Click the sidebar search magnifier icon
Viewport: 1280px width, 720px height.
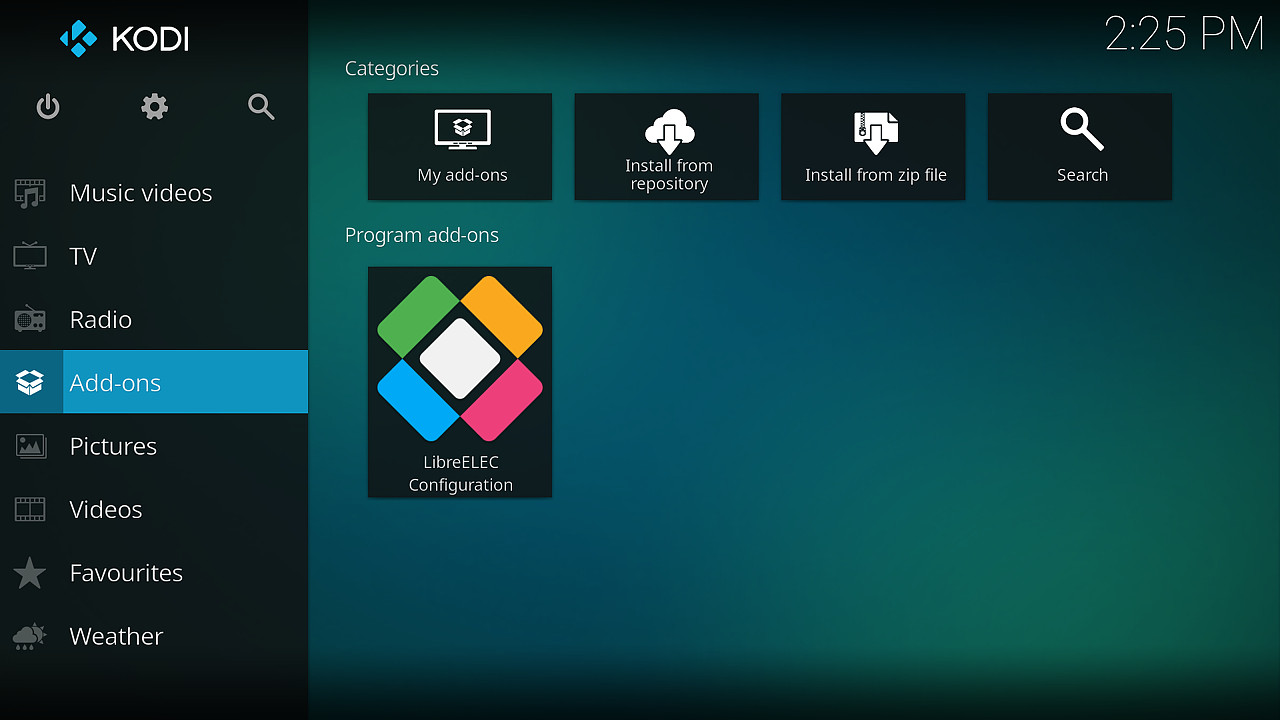[x=261, y=107]
